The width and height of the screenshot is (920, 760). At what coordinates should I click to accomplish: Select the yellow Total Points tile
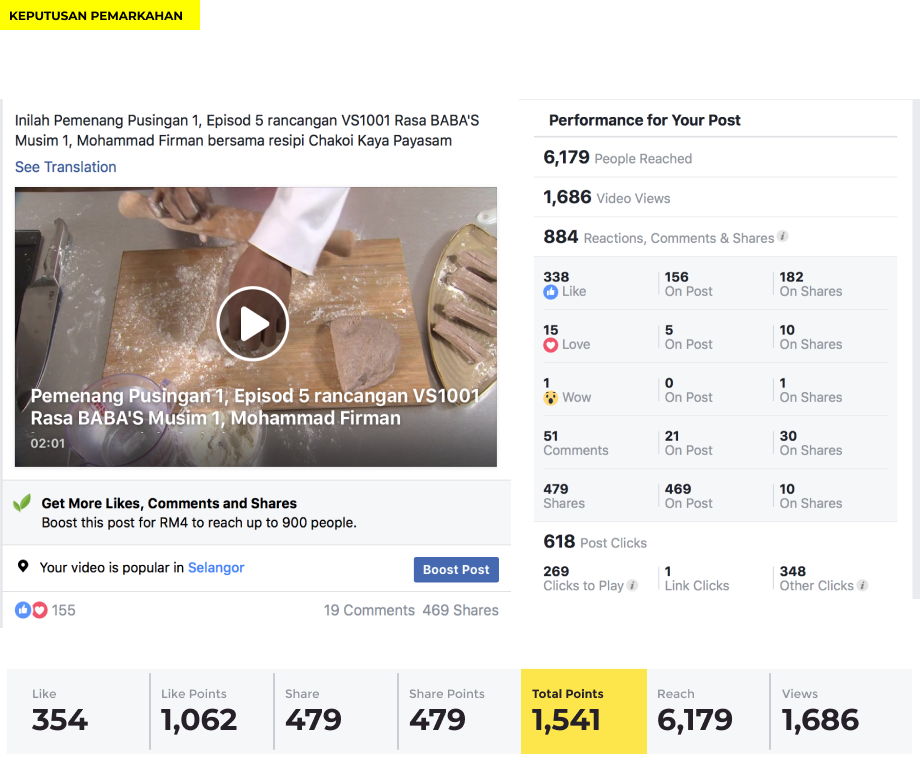pyautogui.click(x=584, y=711)
